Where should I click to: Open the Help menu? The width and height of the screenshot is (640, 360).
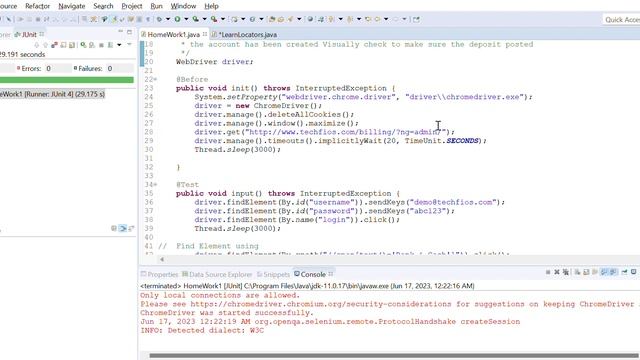pos(211,6)
